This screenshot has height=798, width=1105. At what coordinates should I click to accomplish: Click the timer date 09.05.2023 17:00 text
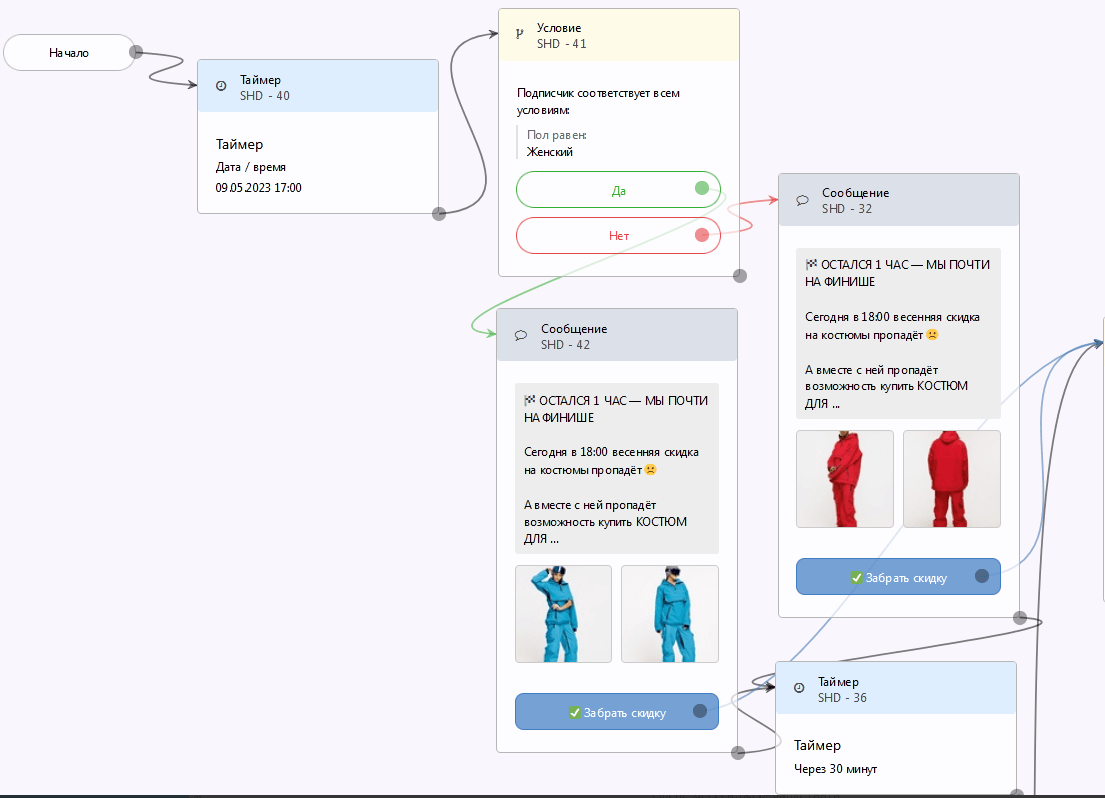[x=258, y=188]
